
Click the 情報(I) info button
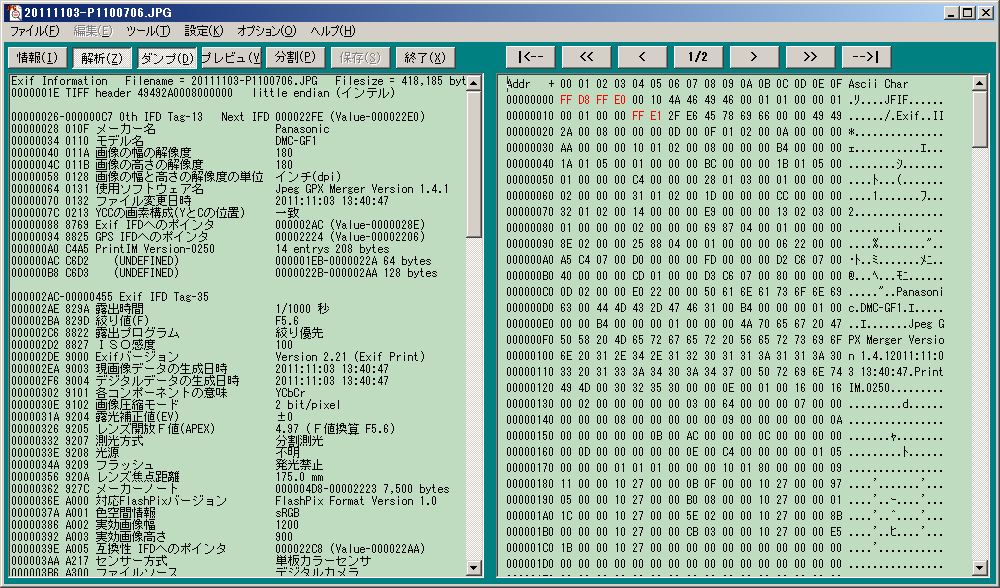coord(37,57)
